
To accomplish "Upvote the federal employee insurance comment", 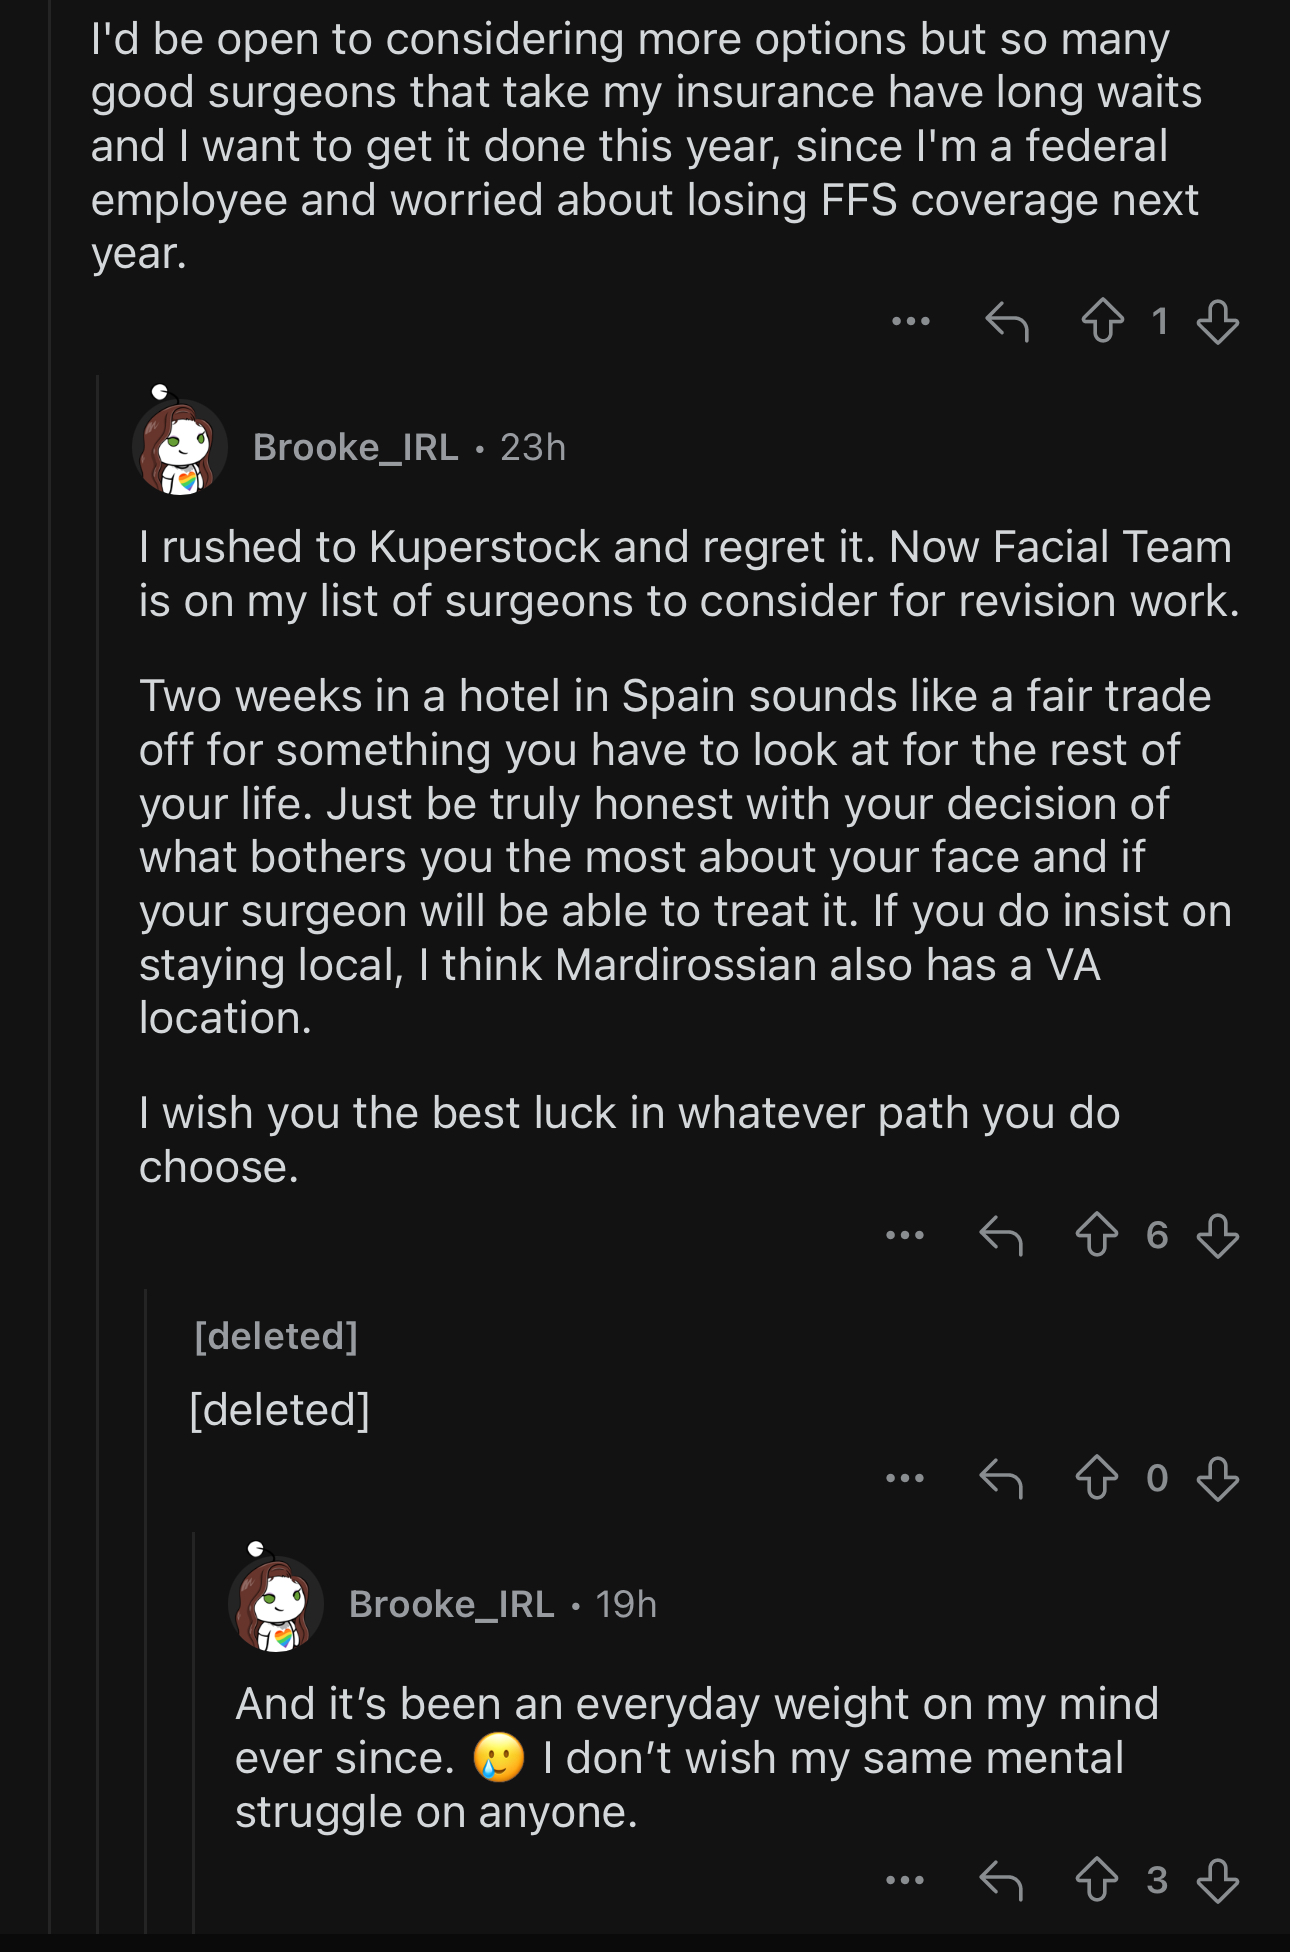I will (1102, 322).
